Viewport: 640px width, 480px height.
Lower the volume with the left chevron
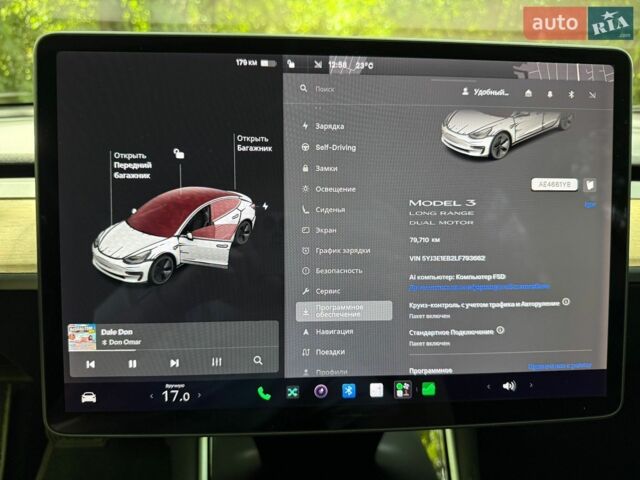[488, 386]
